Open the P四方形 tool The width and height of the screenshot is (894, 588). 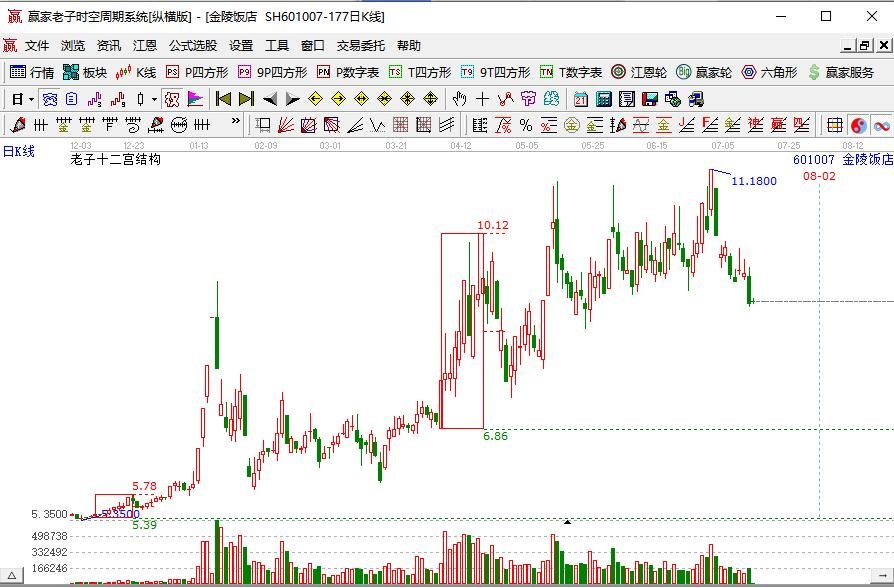click(197, 72)
